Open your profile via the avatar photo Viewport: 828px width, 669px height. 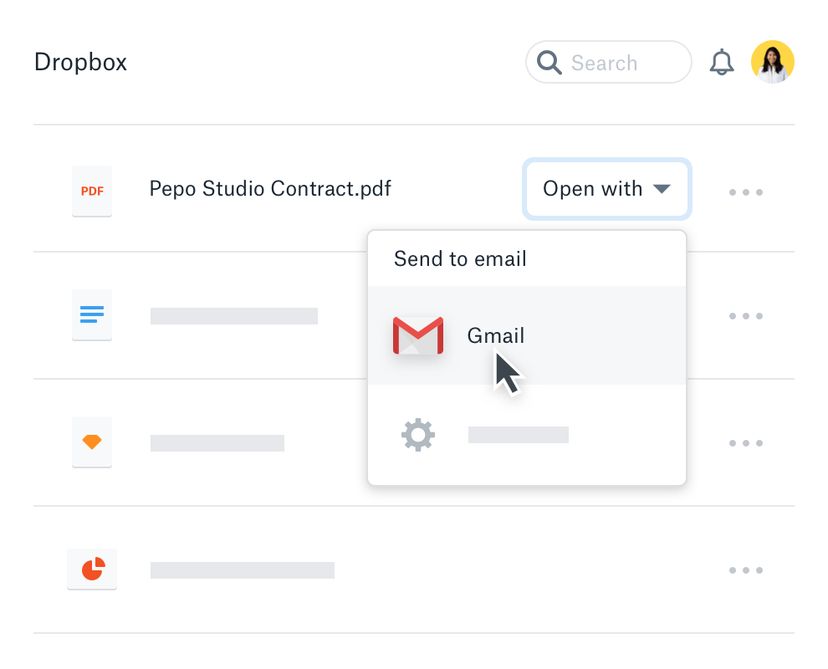tap(771, 61)
